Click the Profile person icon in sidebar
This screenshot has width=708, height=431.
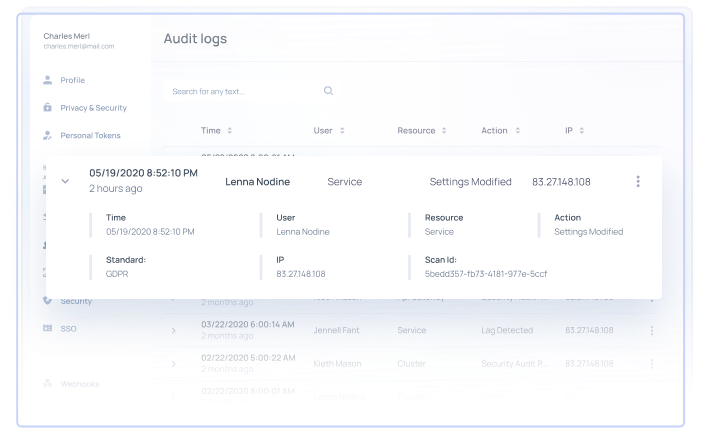click(47, 80)
